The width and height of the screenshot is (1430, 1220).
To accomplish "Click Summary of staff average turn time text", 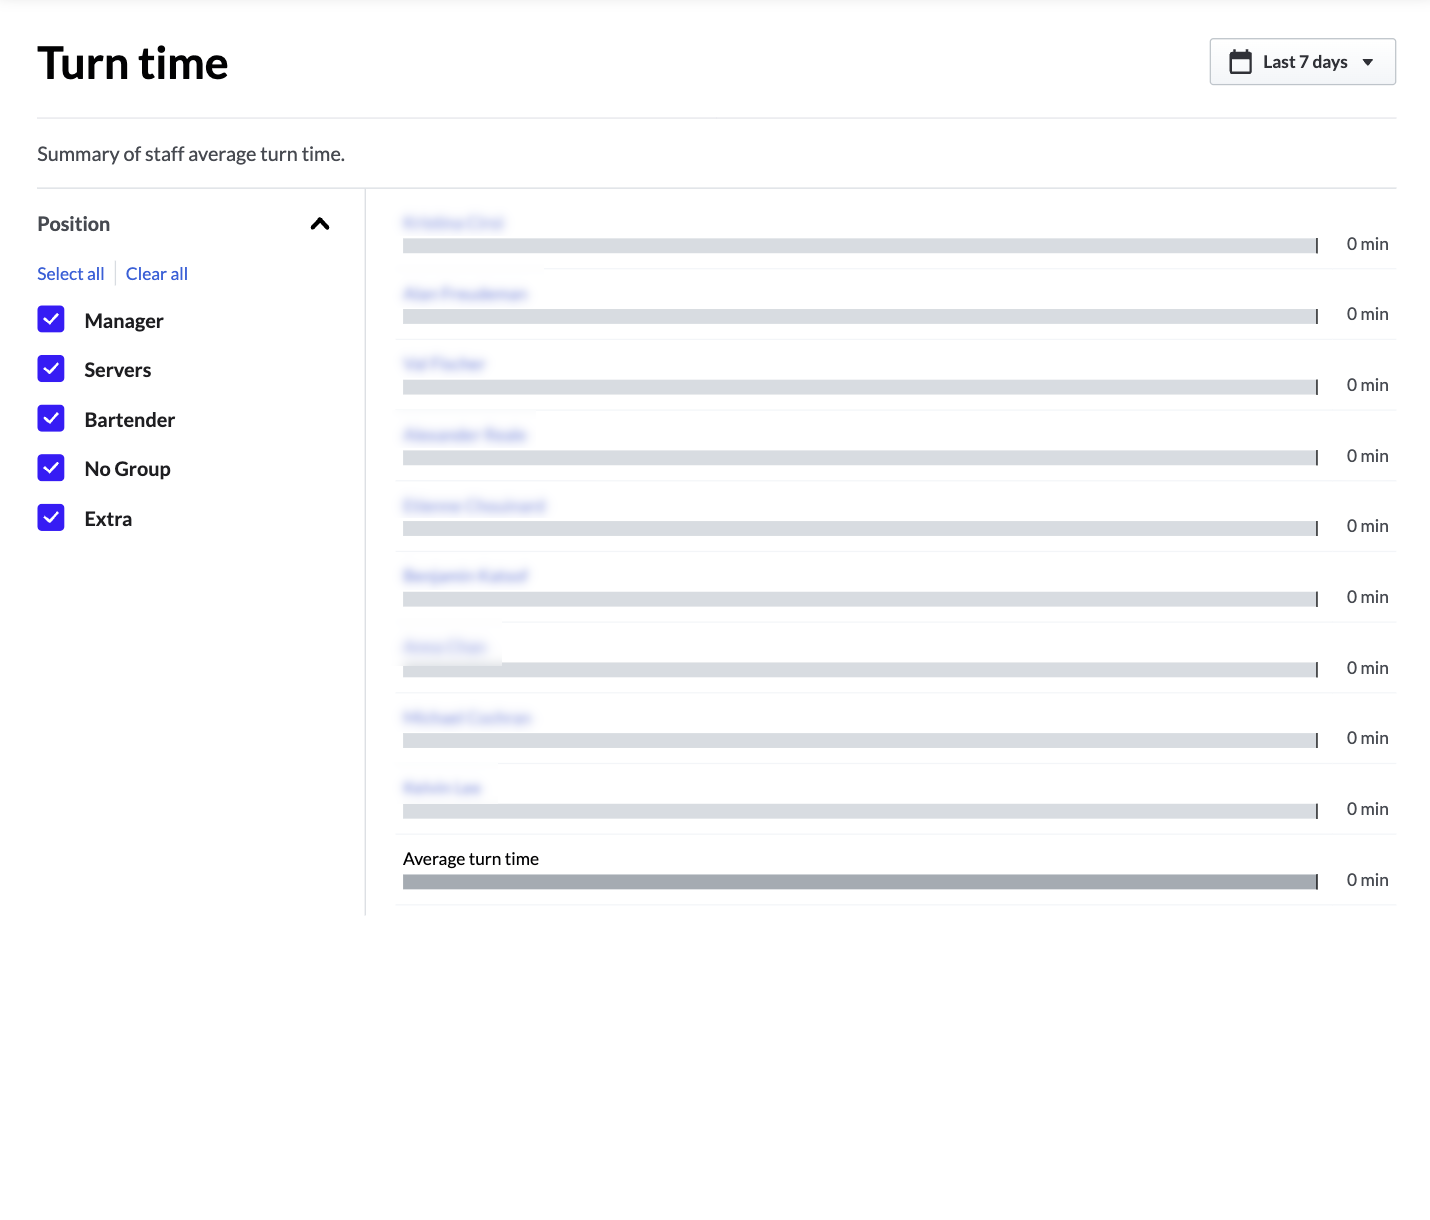I will point(191,154).
